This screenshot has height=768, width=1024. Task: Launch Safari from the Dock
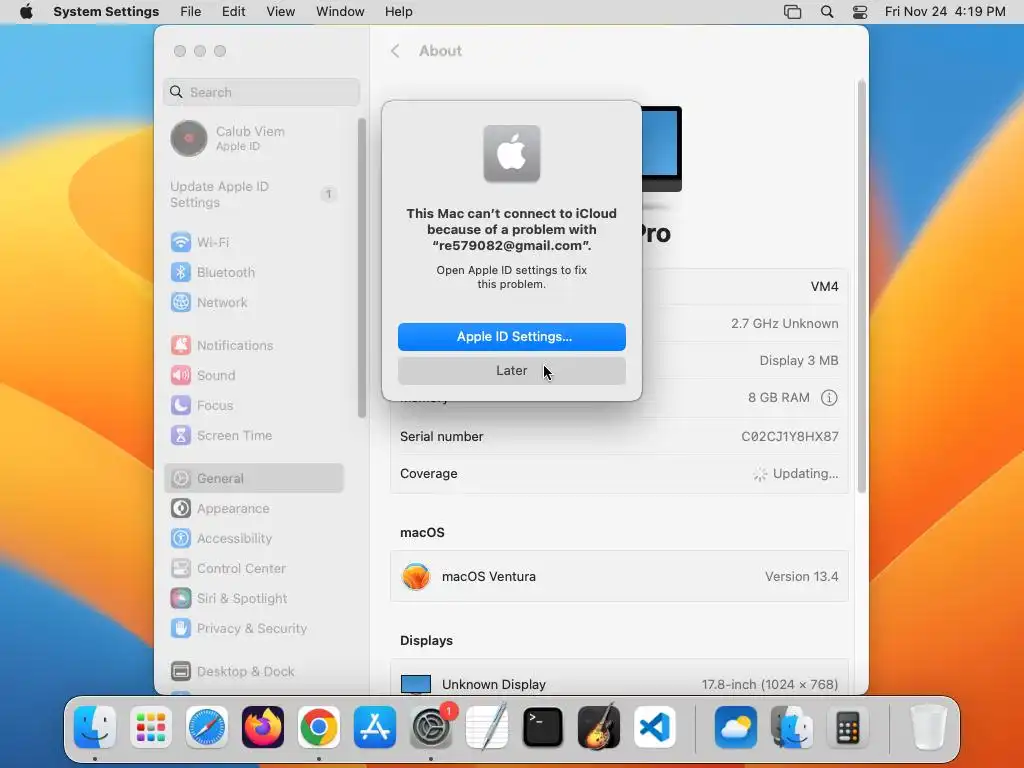207,728
